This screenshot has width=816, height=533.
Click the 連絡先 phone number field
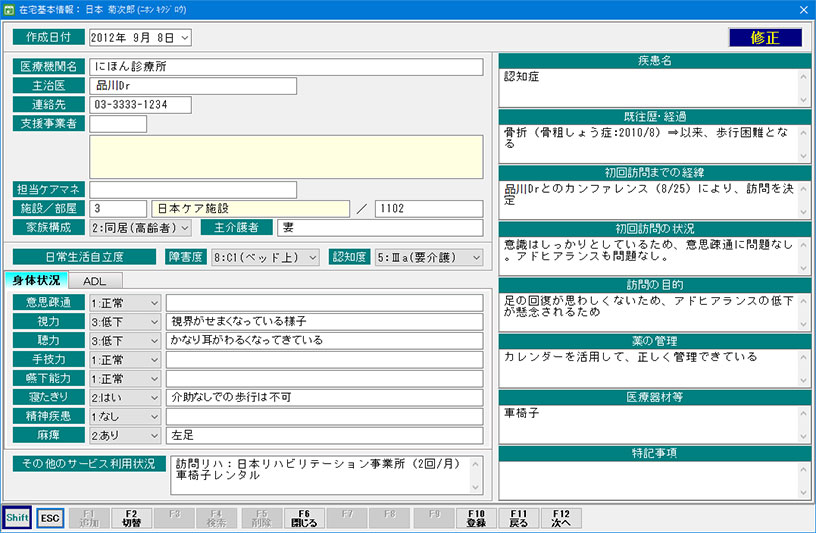point(141,105)
